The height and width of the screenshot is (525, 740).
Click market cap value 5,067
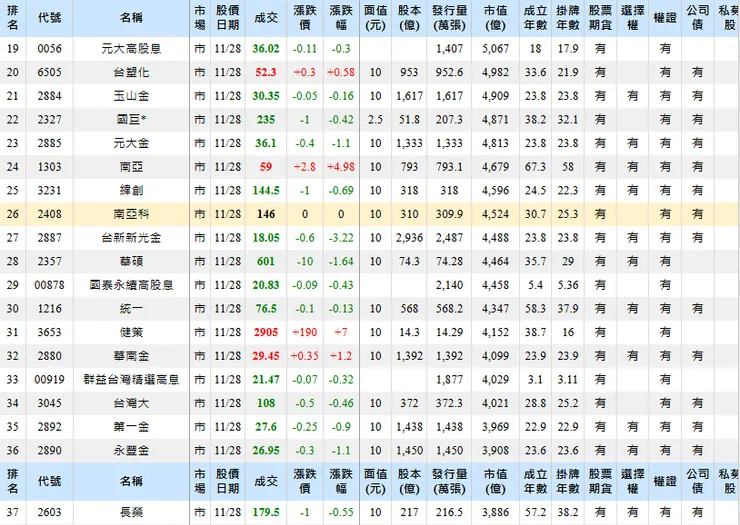(495, 49)
